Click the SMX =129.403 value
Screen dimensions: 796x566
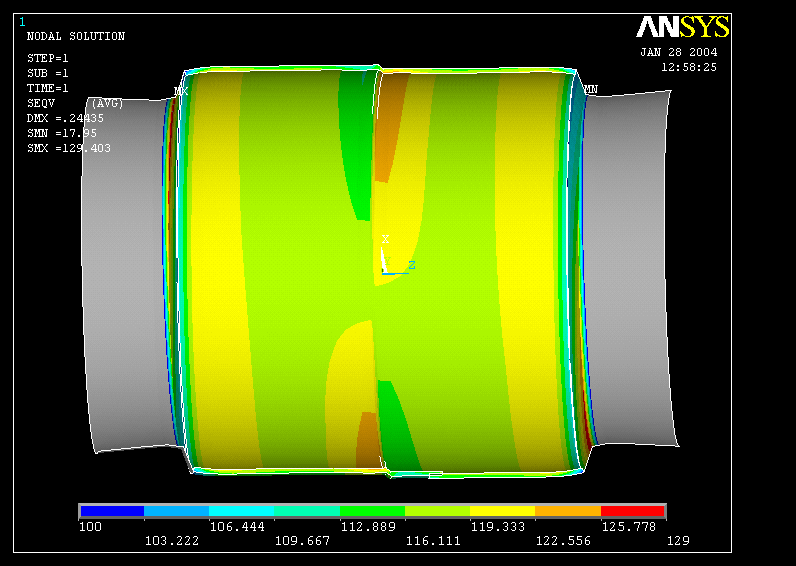(69, 148)
